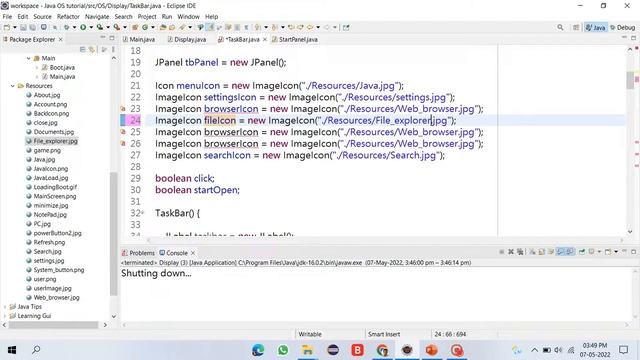Image resolution: width=640 pixels, height=360 pixels.
Task: Click the Open Perspective icon
Action: click(x=576, y=27)
